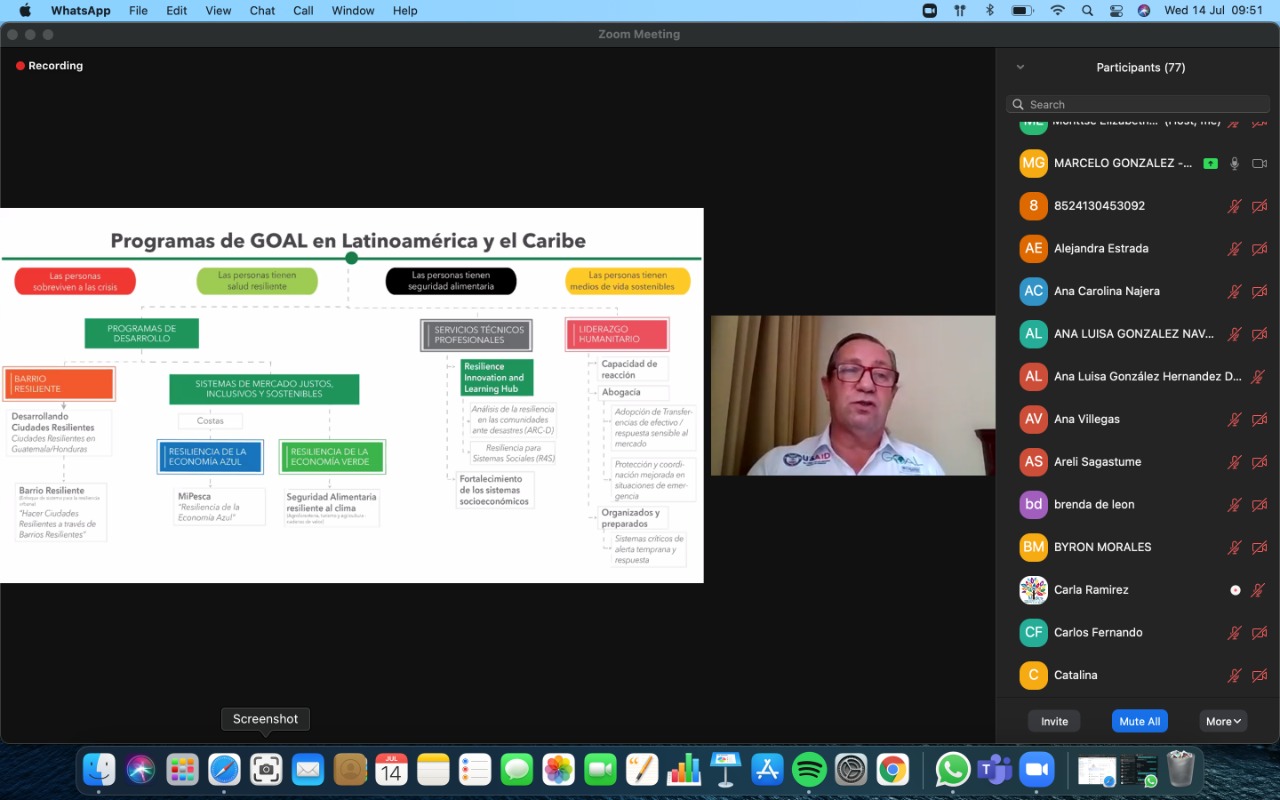Launch Microsoft Teams in the dock
Viewport: 1280px width, 800px height.
pos(995,769)
